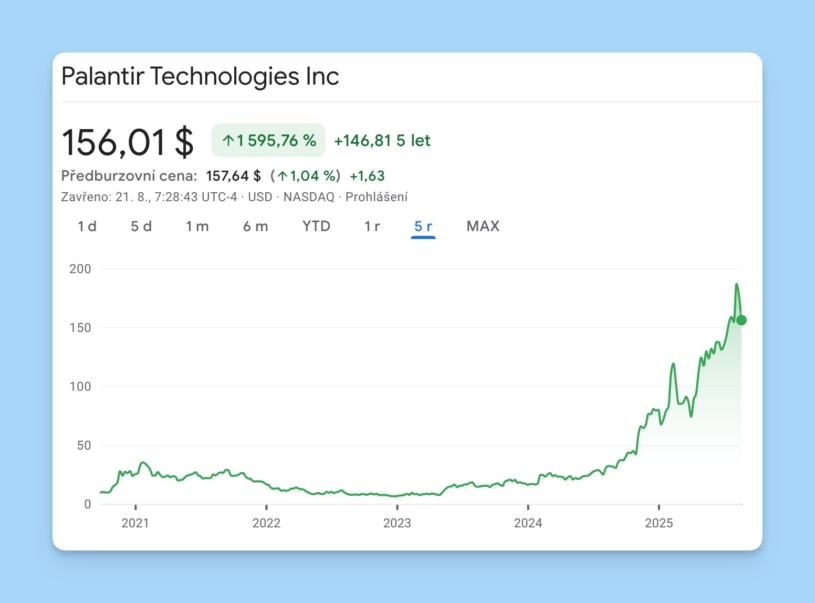Open the 1 m chart view
815x603 pixels.
197,226
